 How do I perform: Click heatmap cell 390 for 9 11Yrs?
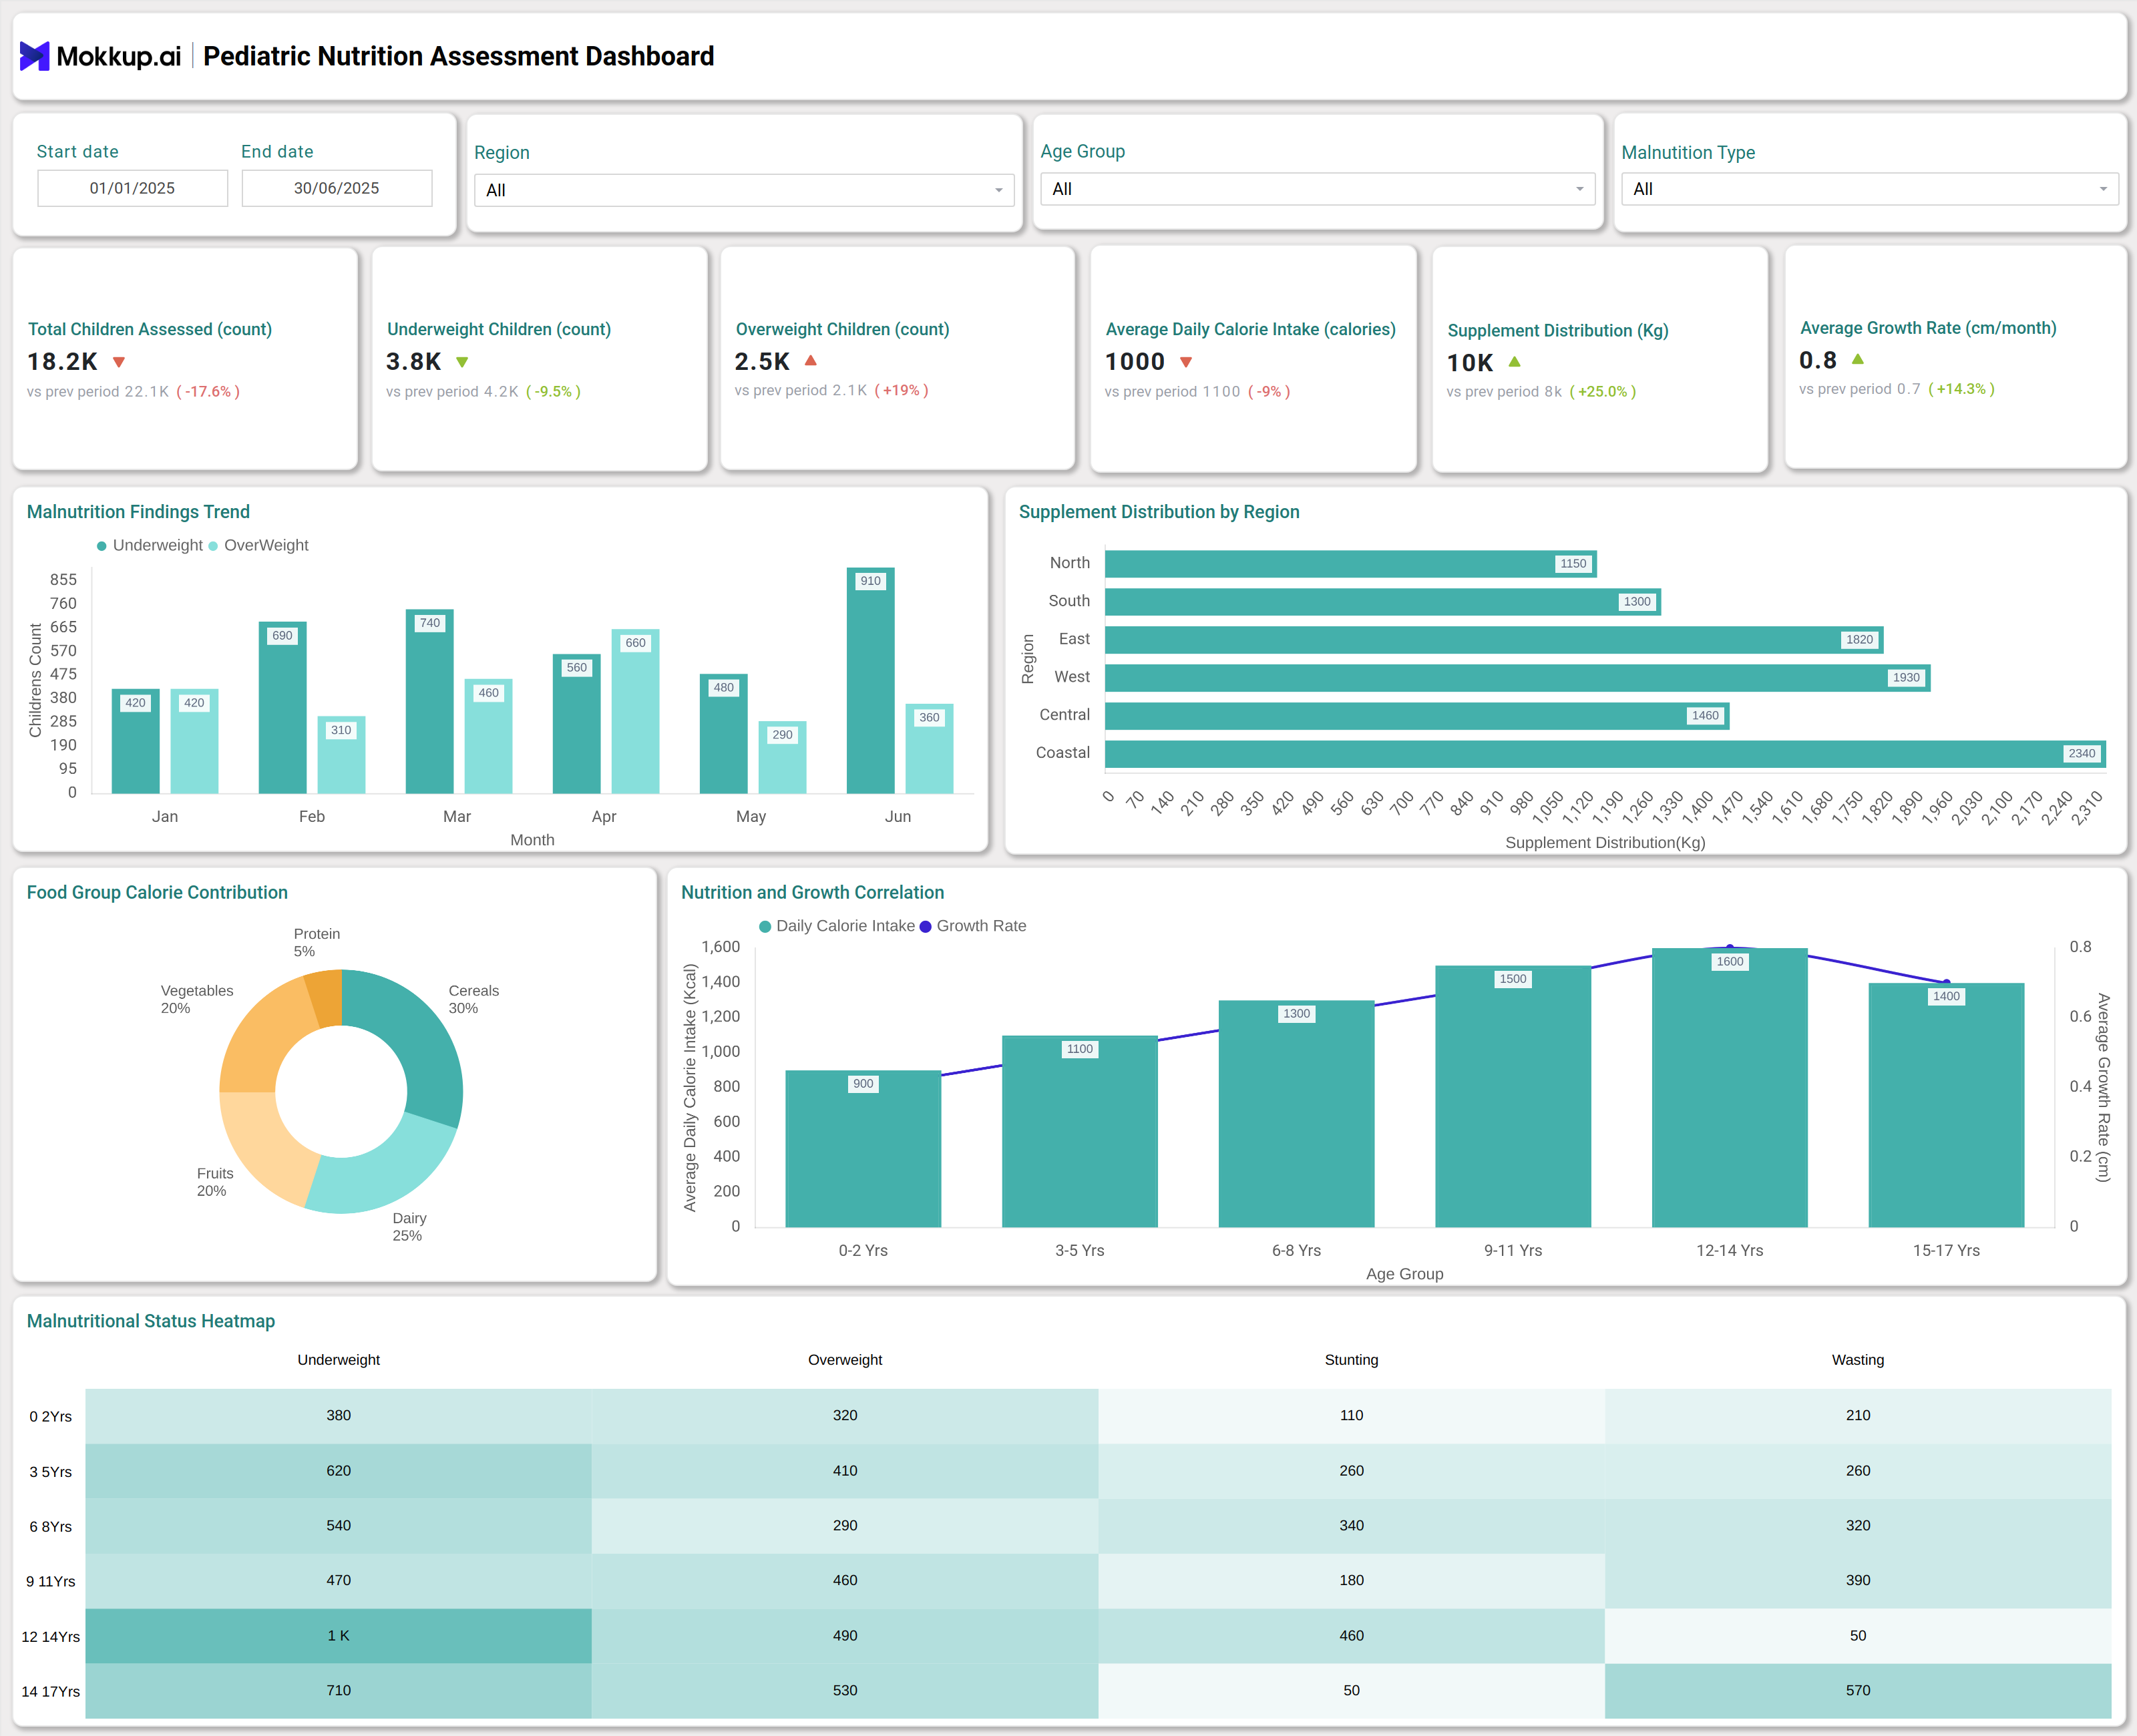tap(1858, 1581)
